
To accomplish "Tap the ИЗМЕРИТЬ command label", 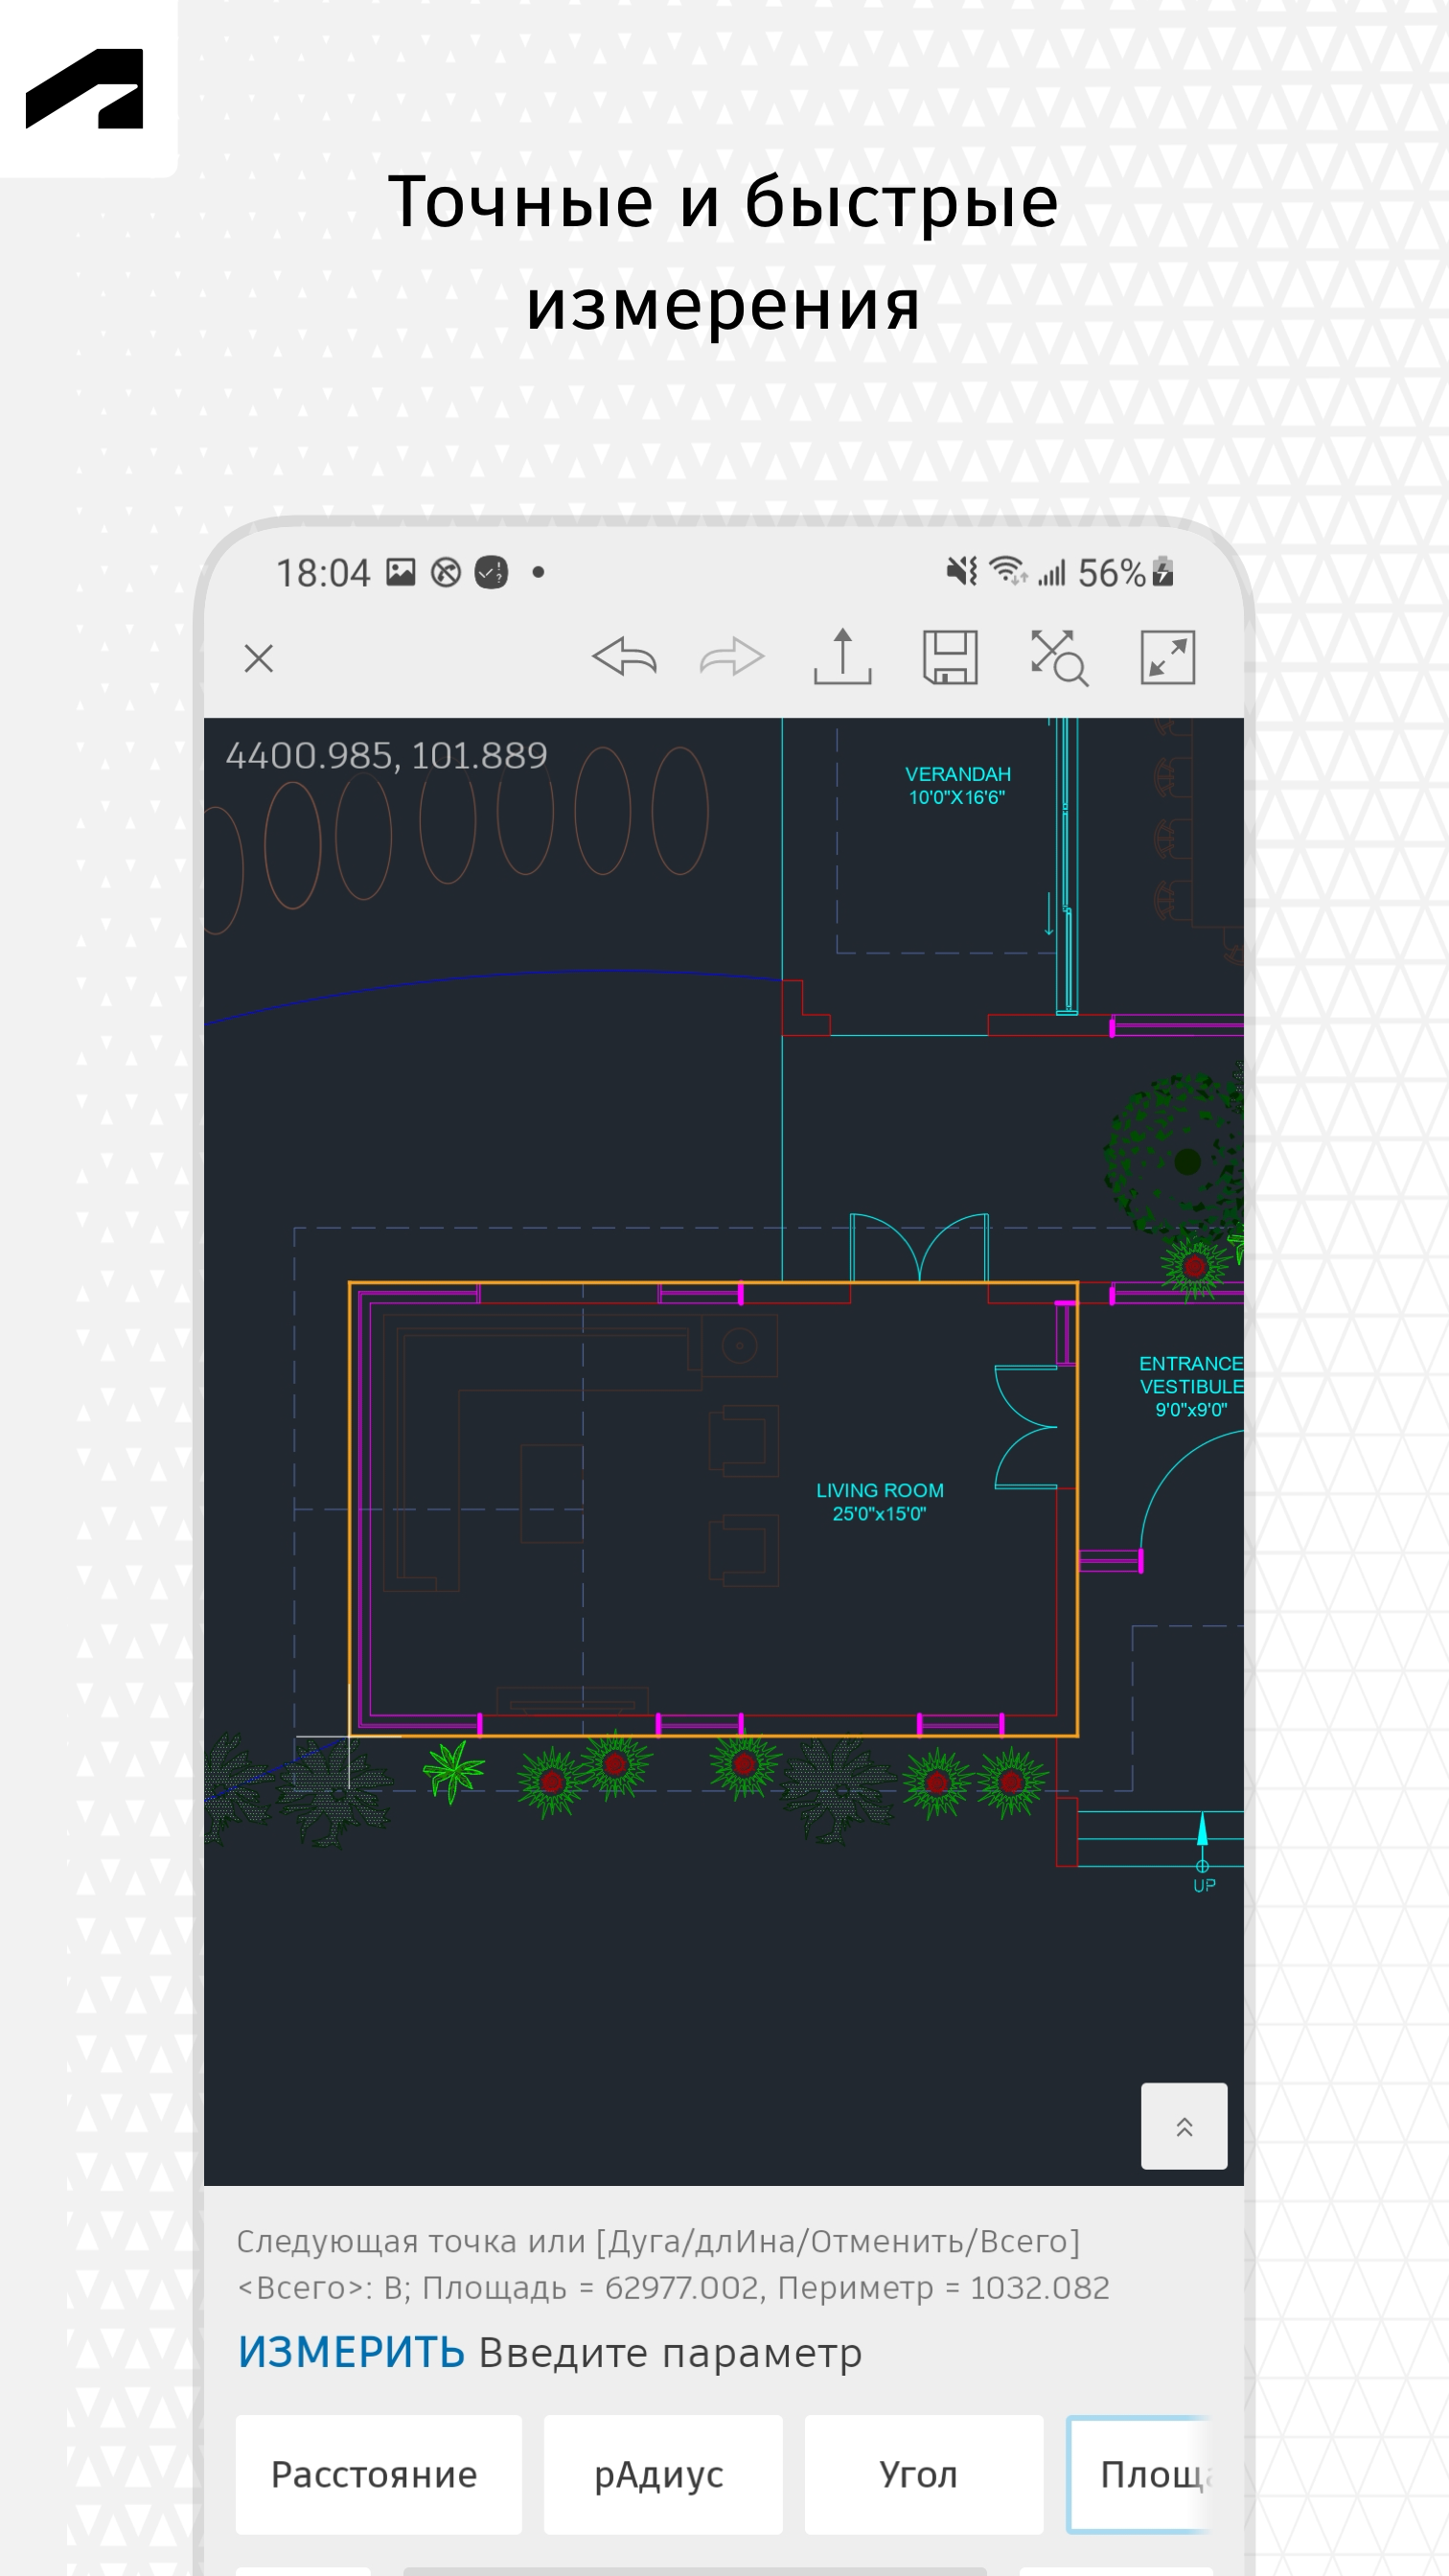I will [351, 2353].
